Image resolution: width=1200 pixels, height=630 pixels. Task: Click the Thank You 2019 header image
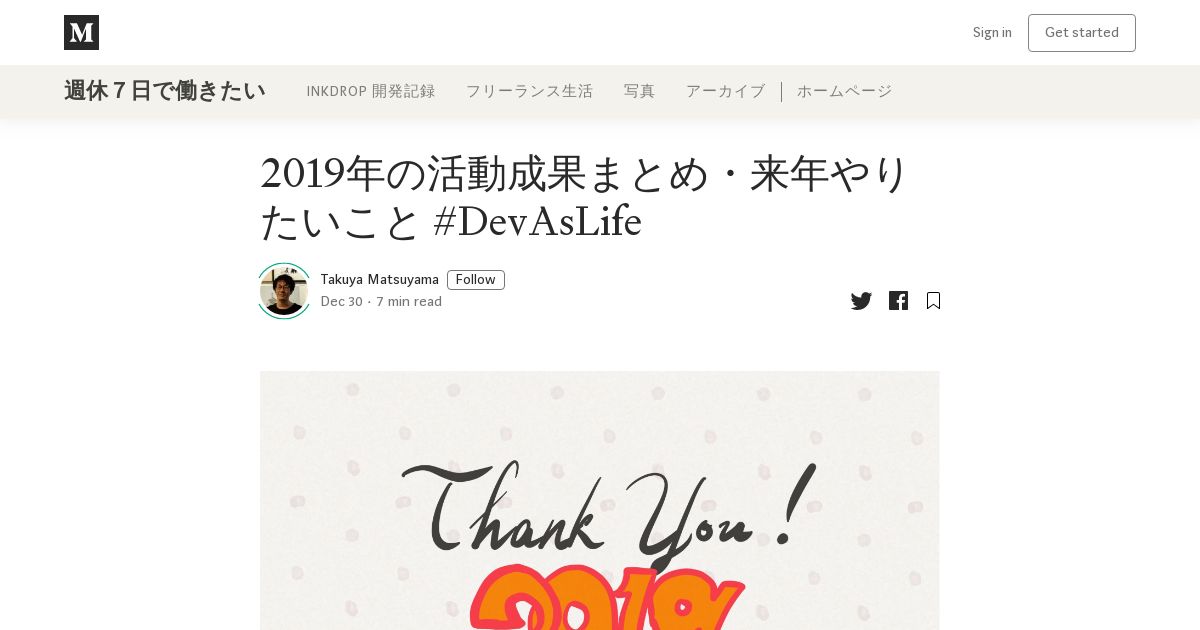600,500
